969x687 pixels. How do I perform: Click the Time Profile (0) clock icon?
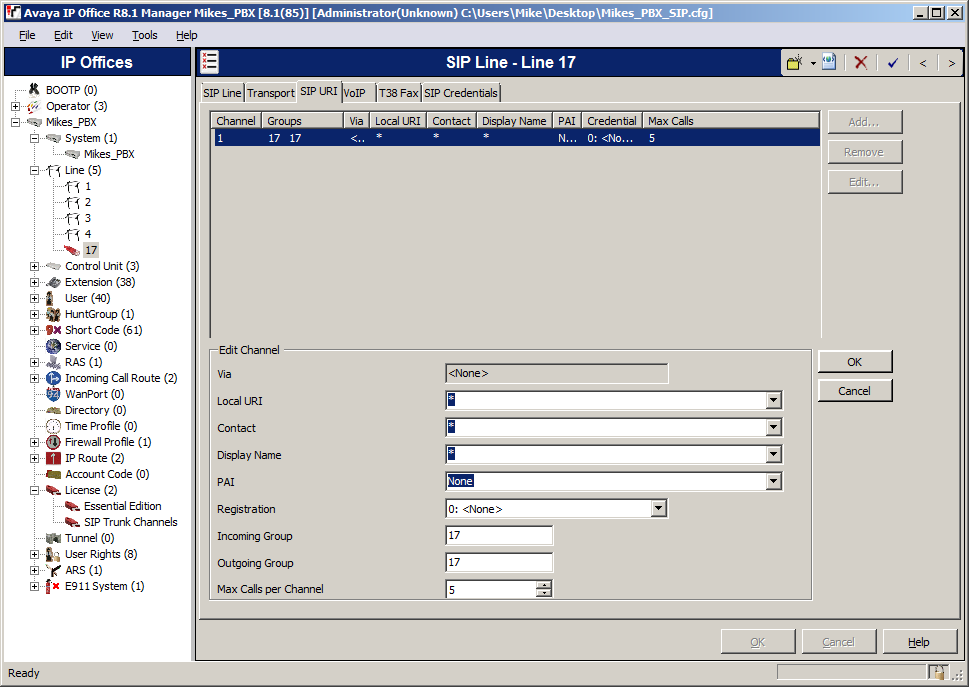point(54,426)
